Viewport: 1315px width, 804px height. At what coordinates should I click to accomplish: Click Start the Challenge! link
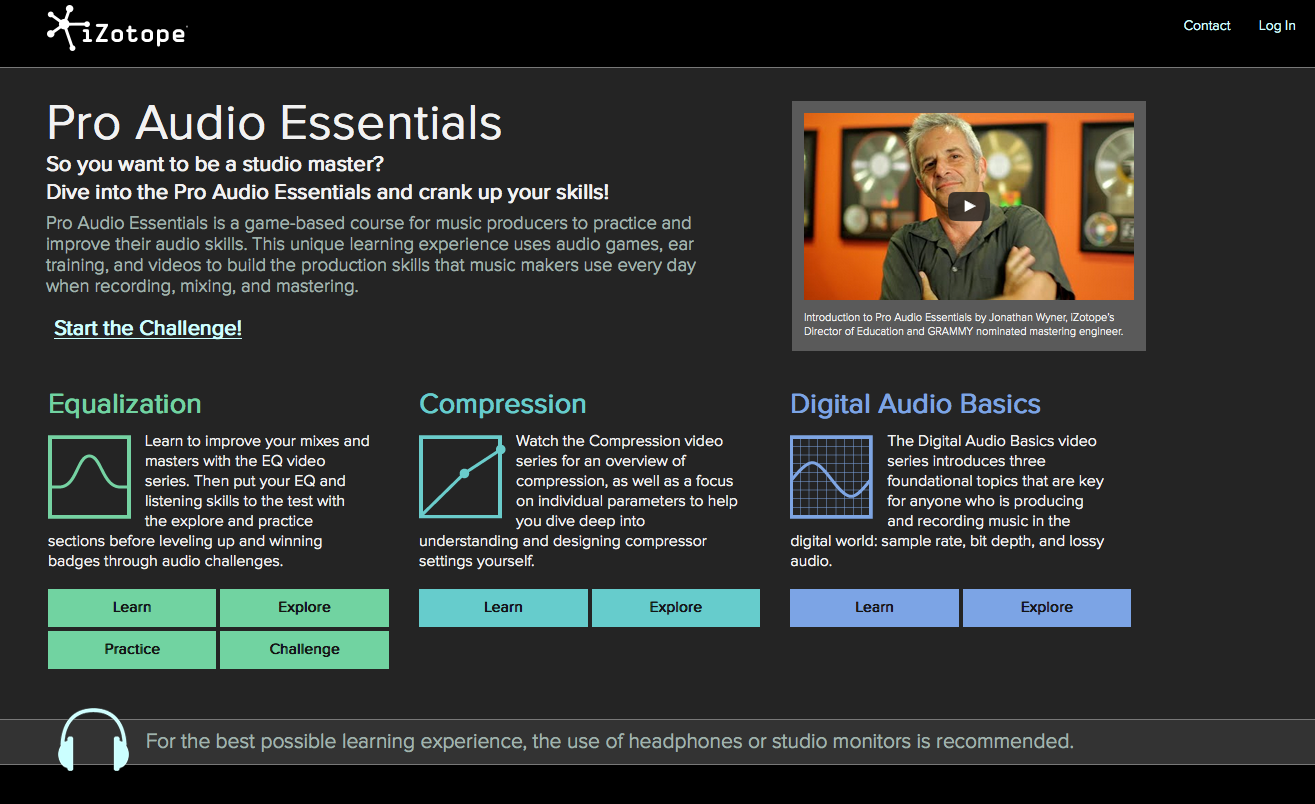[x=148, y=328]
